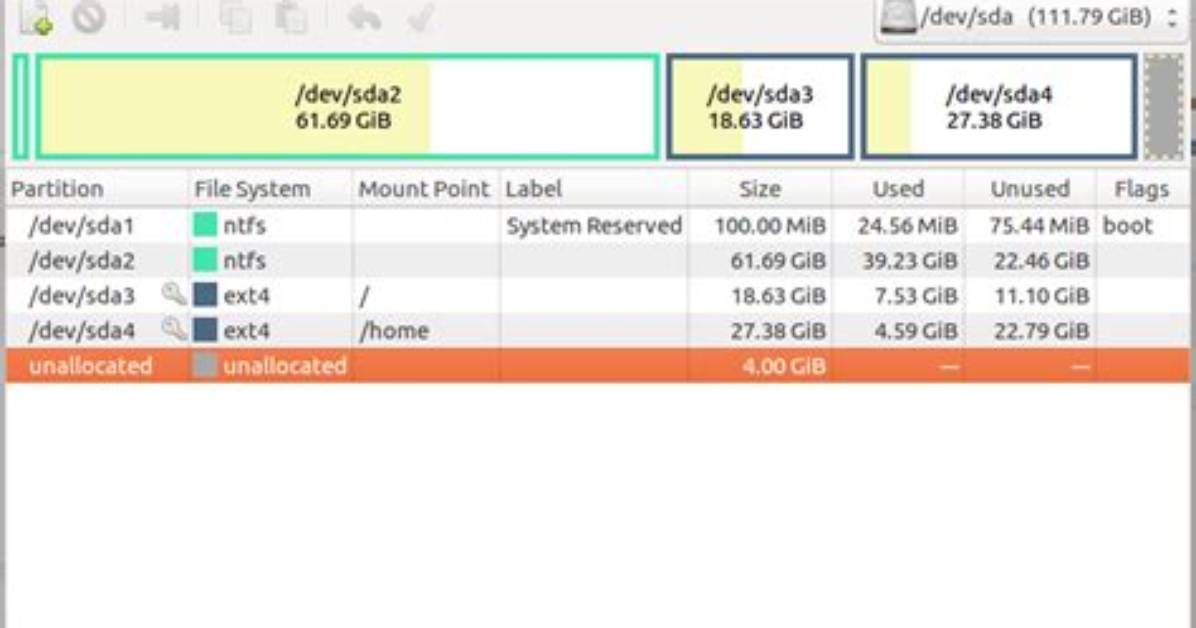Click the '4.59 GiB' used cell
This screenshot has height=628, width=1196.
click(915, 331)
